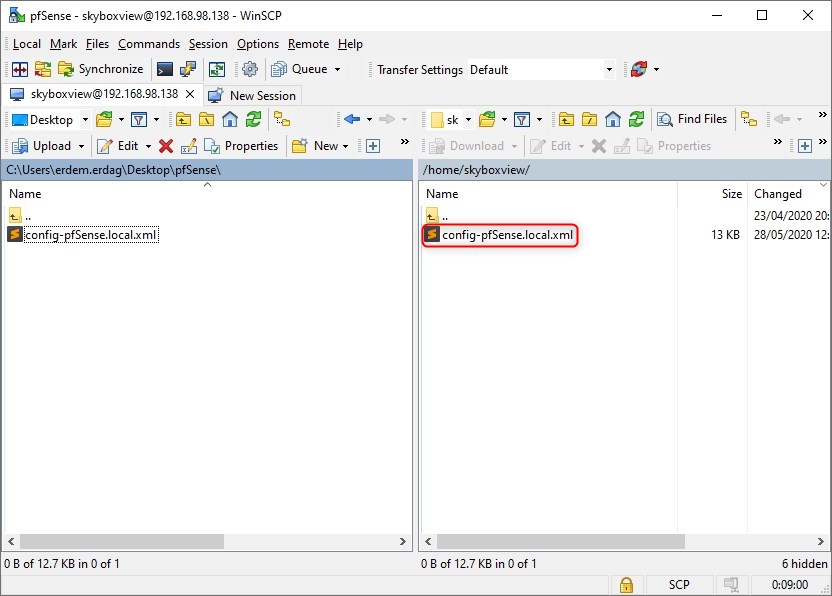The image size is (832, 596).
Task: Click the local panel plus select icon
Action: click(x=373, y=146)
